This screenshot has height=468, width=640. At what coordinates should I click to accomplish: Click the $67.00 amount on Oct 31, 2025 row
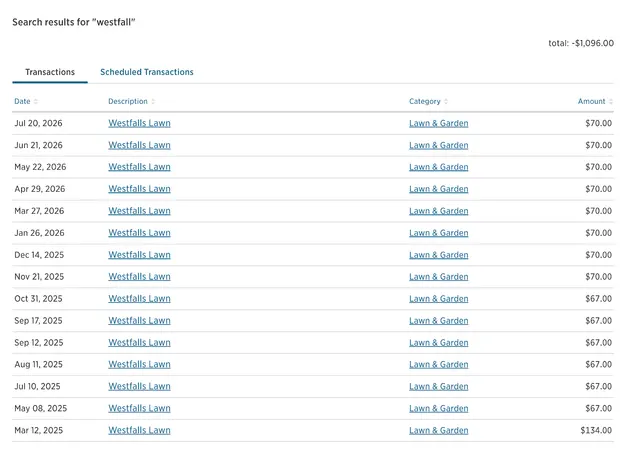point(598,299)
